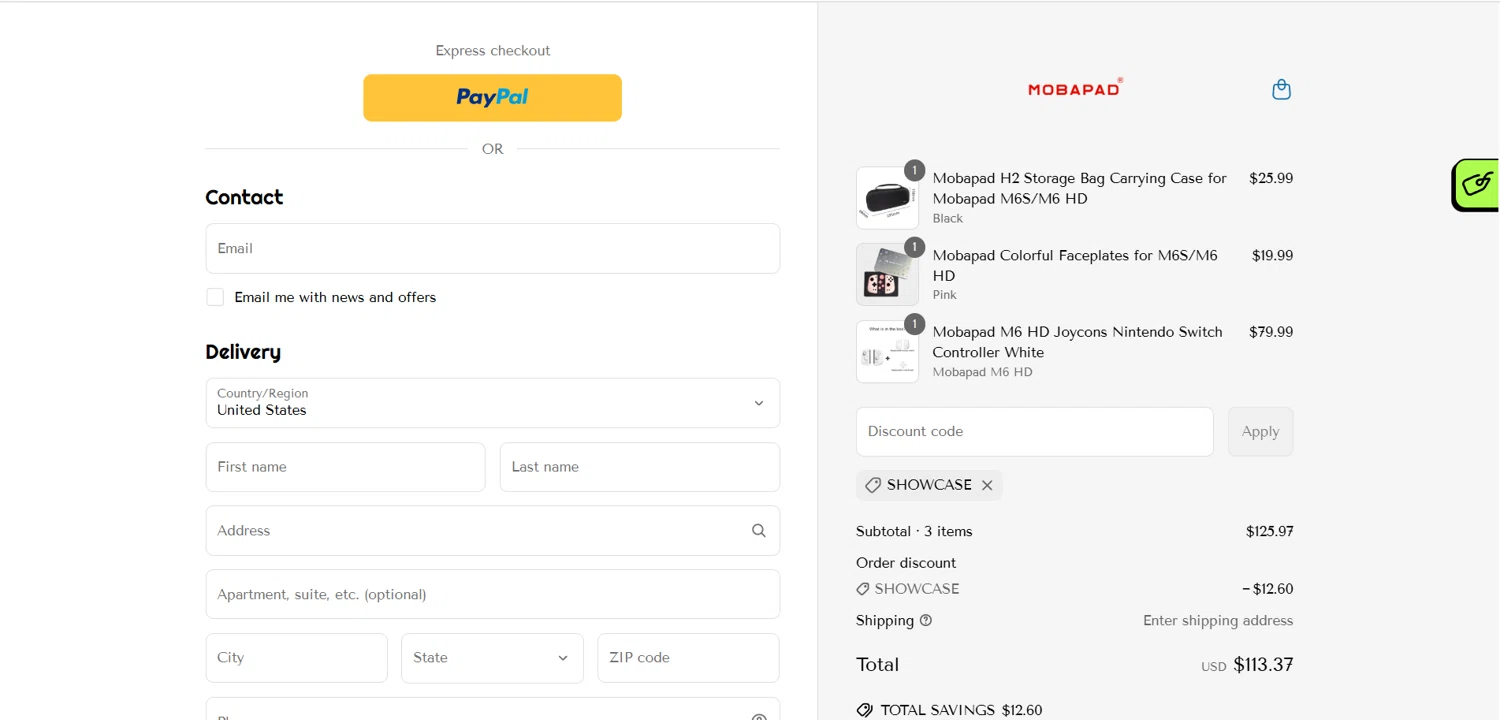Screen dimensions: 1500x720
Task: Click the Discount code input box
Action: point(1035,432)
